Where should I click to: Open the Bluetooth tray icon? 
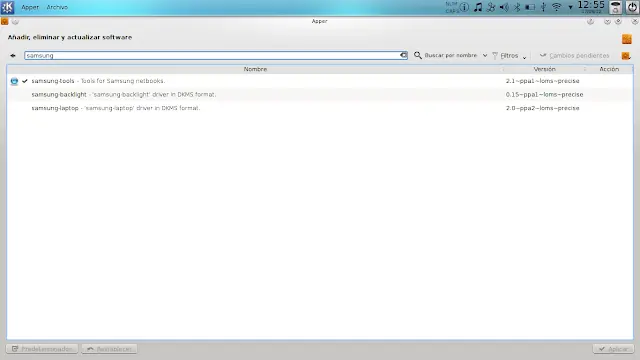coord(517,7)
